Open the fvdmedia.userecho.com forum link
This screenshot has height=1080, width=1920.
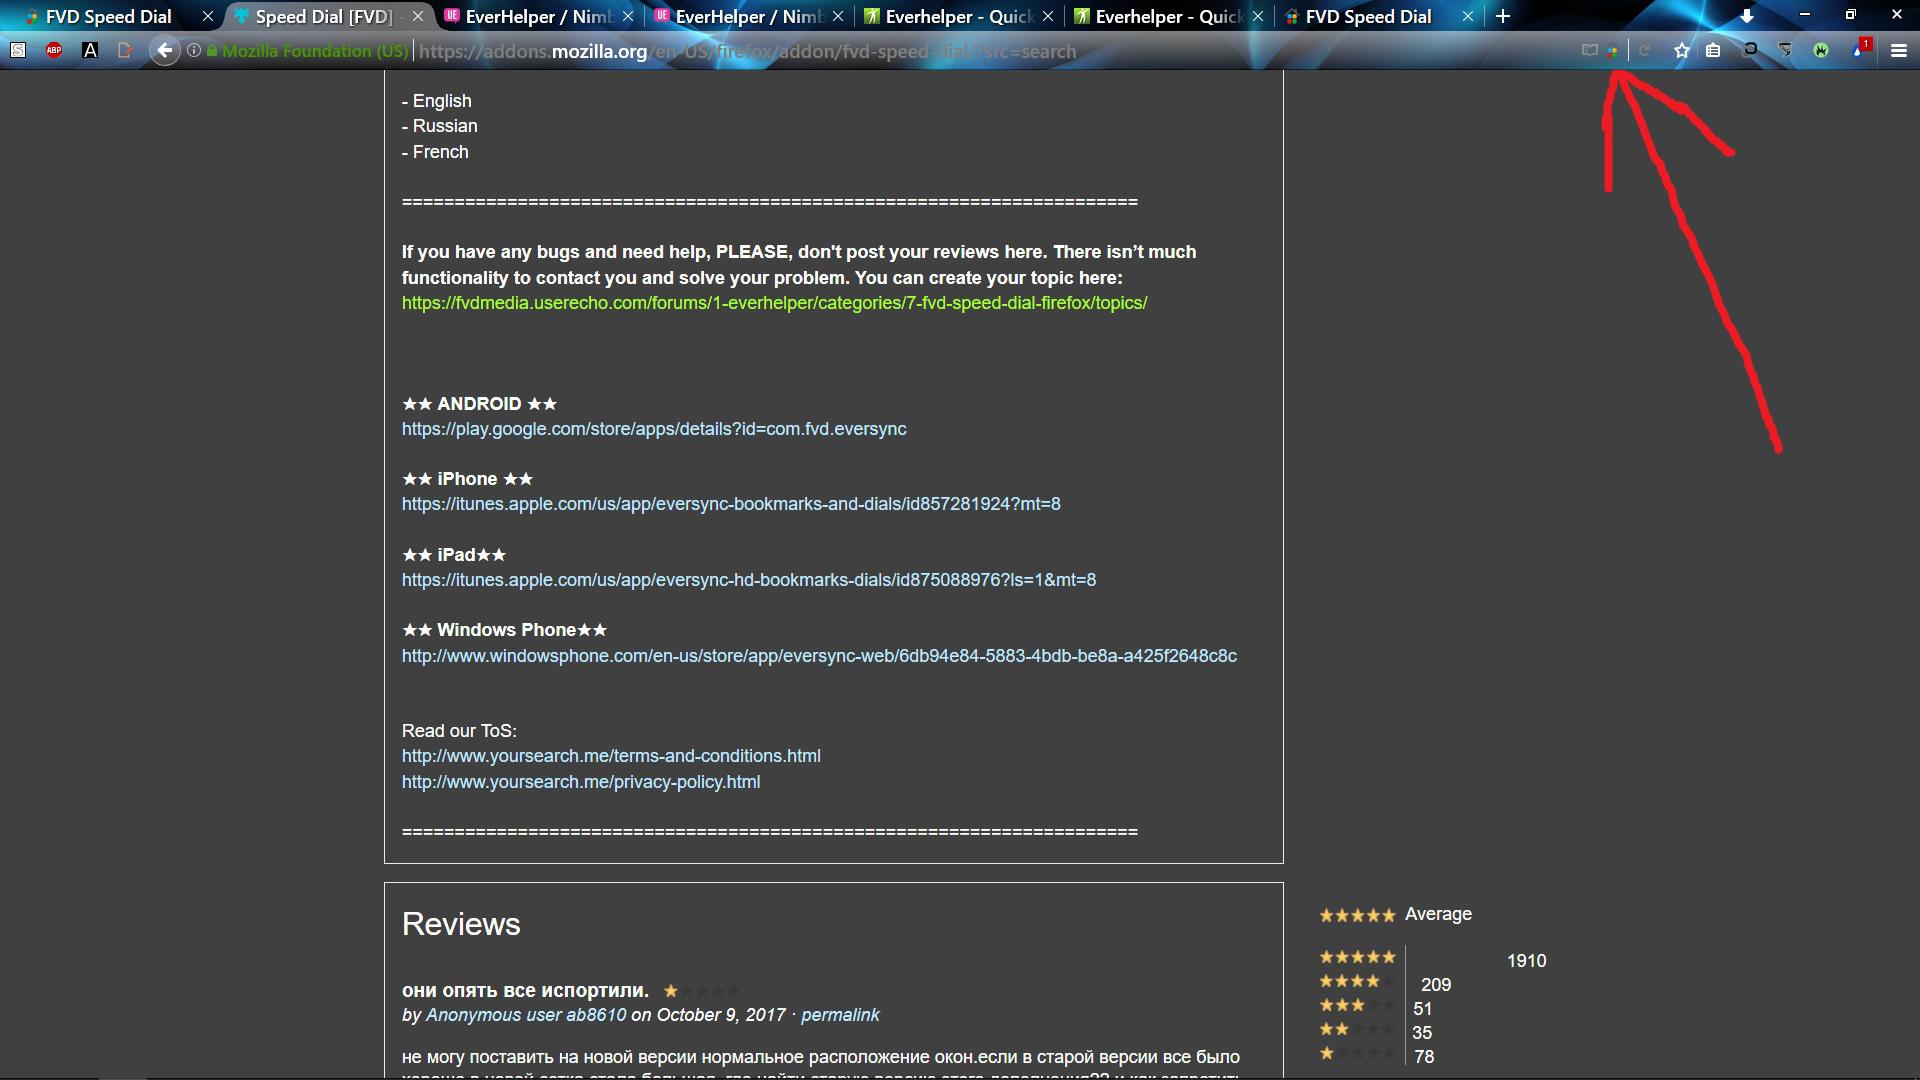[x=774, y=303]
